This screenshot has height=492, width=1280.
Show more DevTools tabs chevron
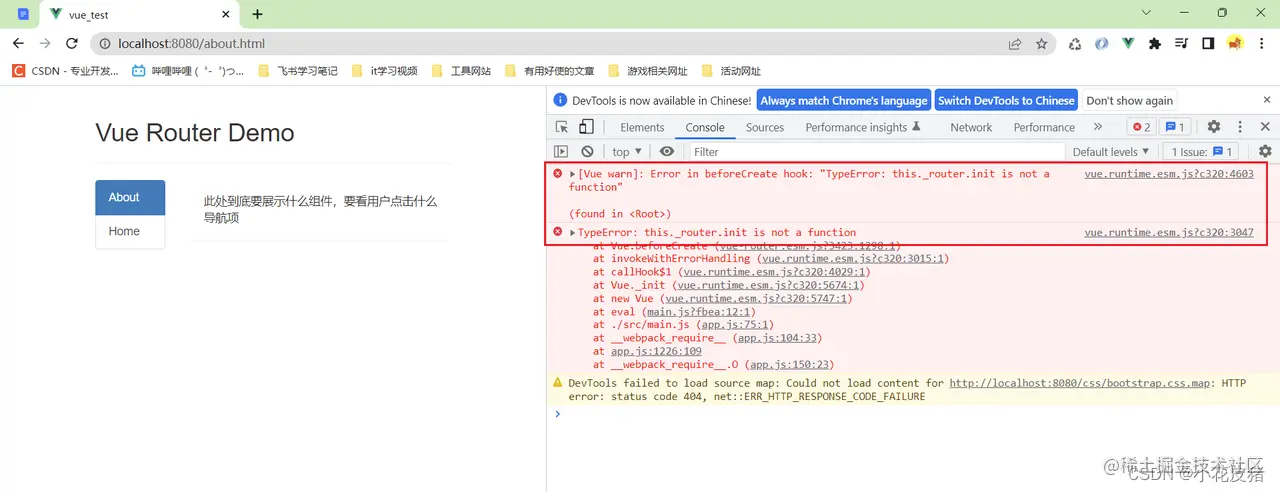(1098, 127)
